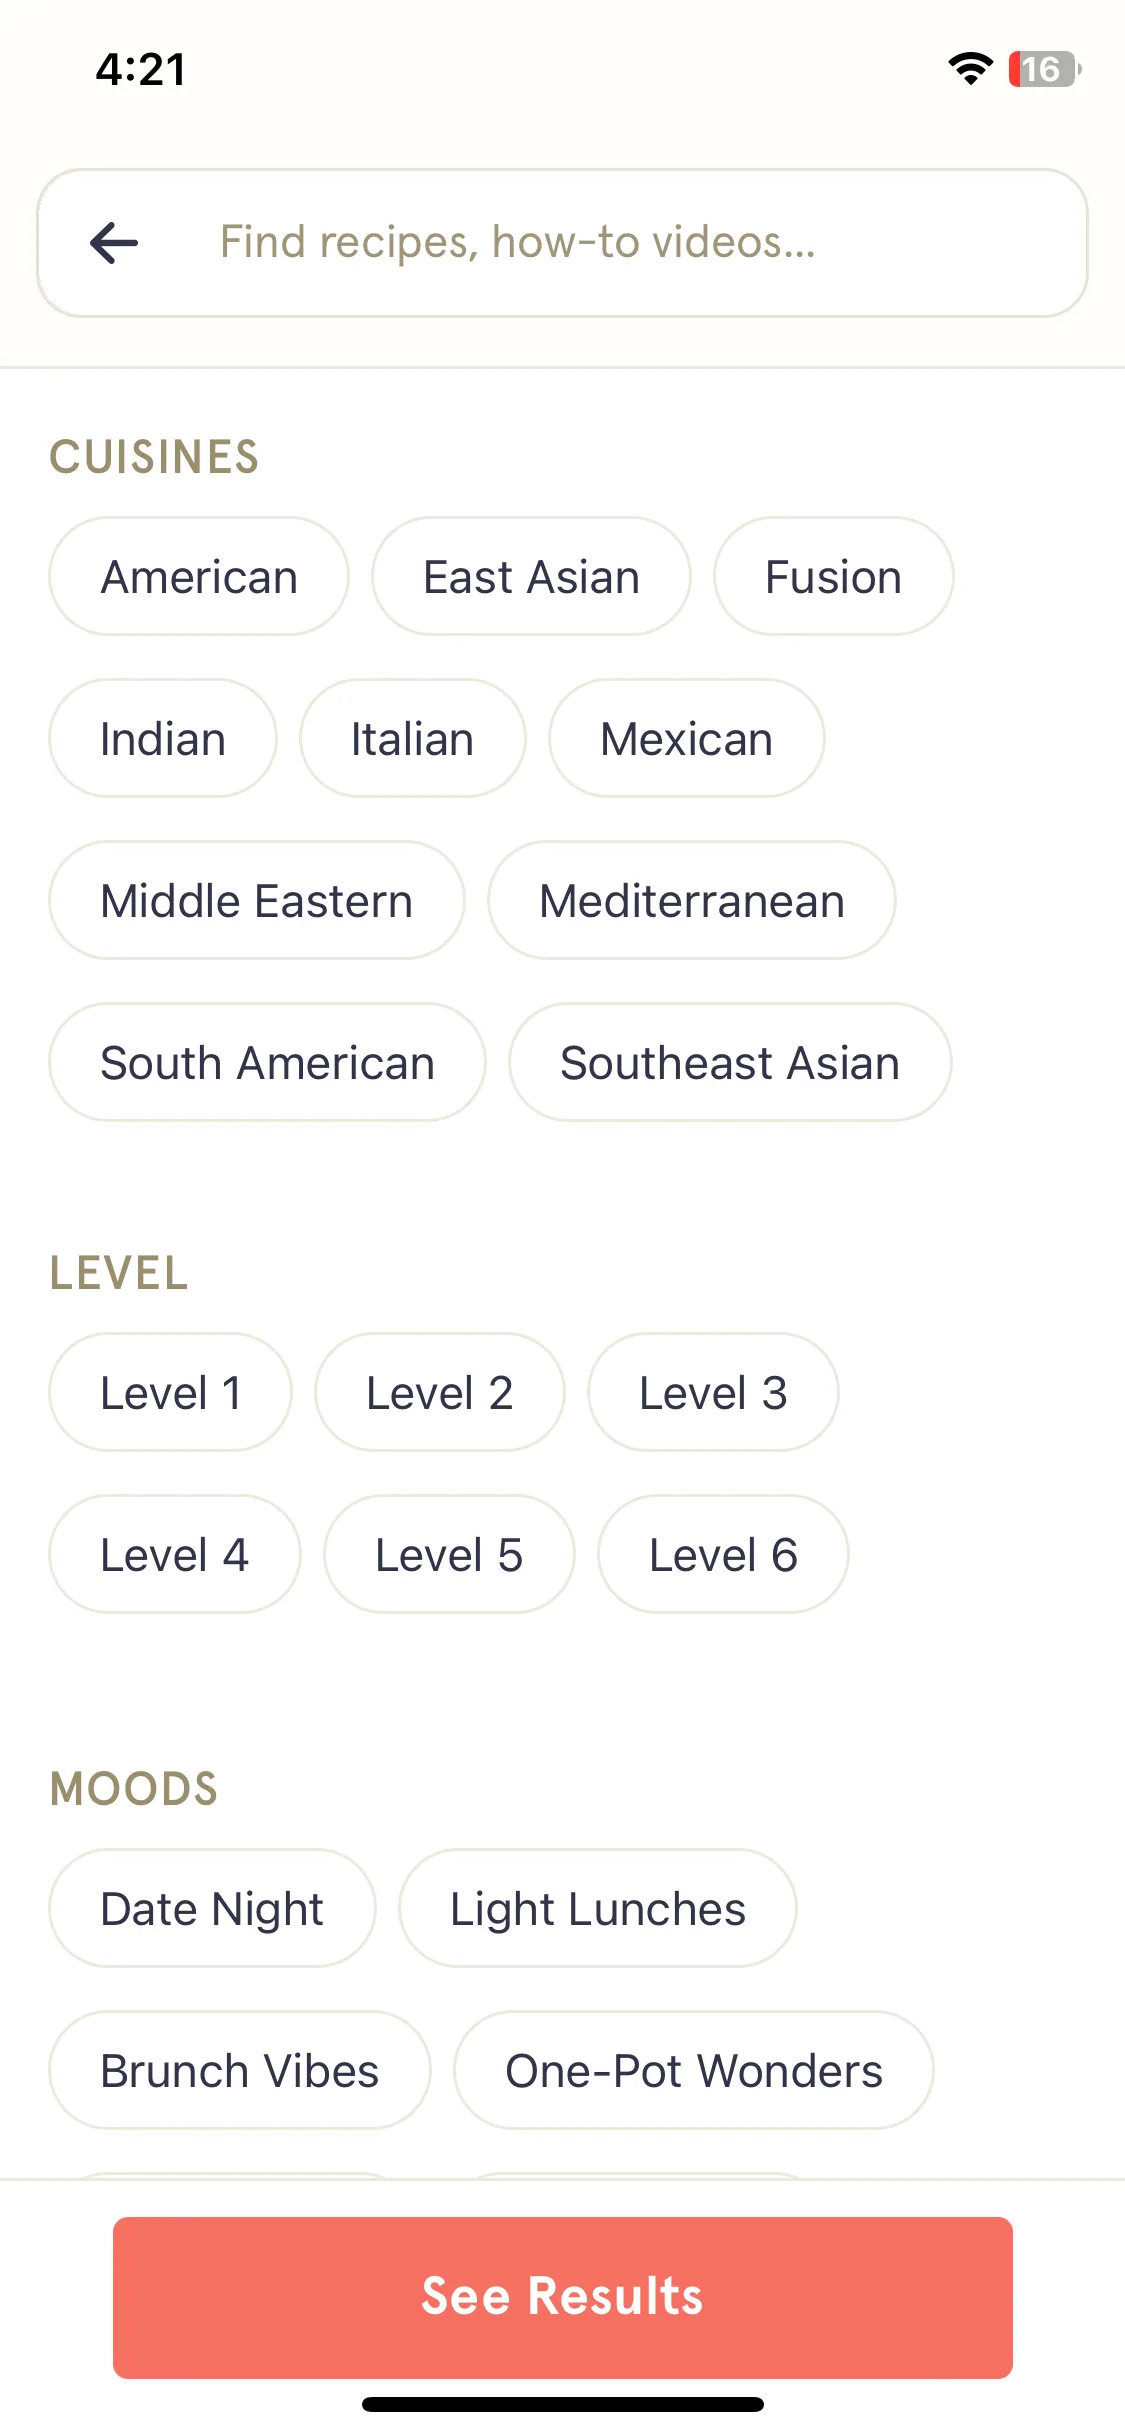Screen dimensions: 1125x2436
Task: Select the American cuisine chip
Action: pyautogui.click(x=199, y=577)
